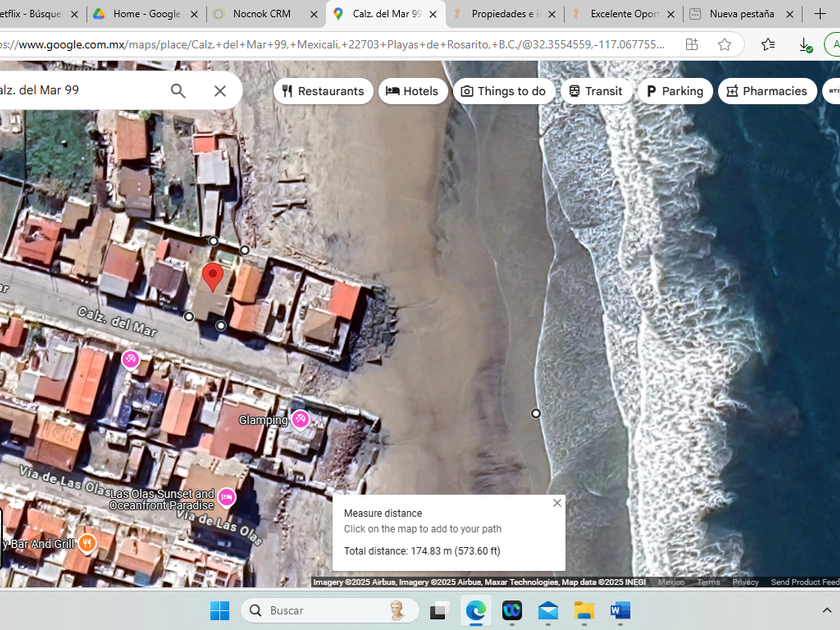This screenshot has height=630, width=840.
Task: Switch to the Excelente Oport tab
Action: [625, 14]
